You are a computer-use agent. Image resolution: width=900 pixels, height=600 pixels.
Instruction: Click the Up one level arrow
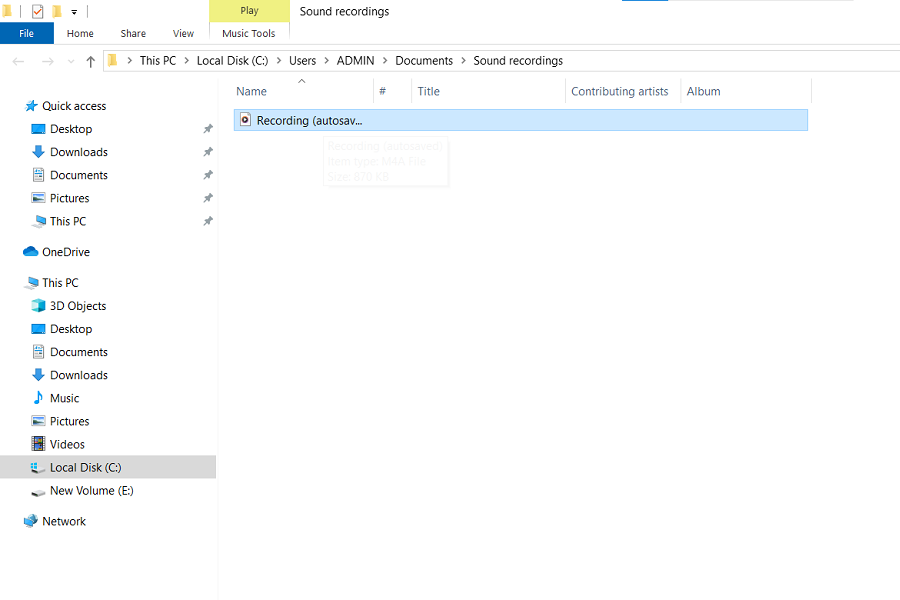(x=90, y=62)
